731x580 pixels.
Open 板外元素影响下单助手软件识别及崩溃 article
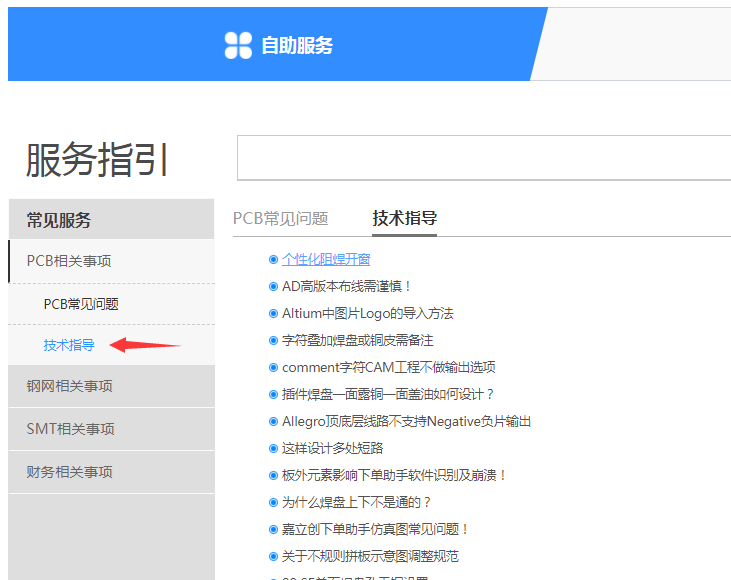(x=395, y=475)
